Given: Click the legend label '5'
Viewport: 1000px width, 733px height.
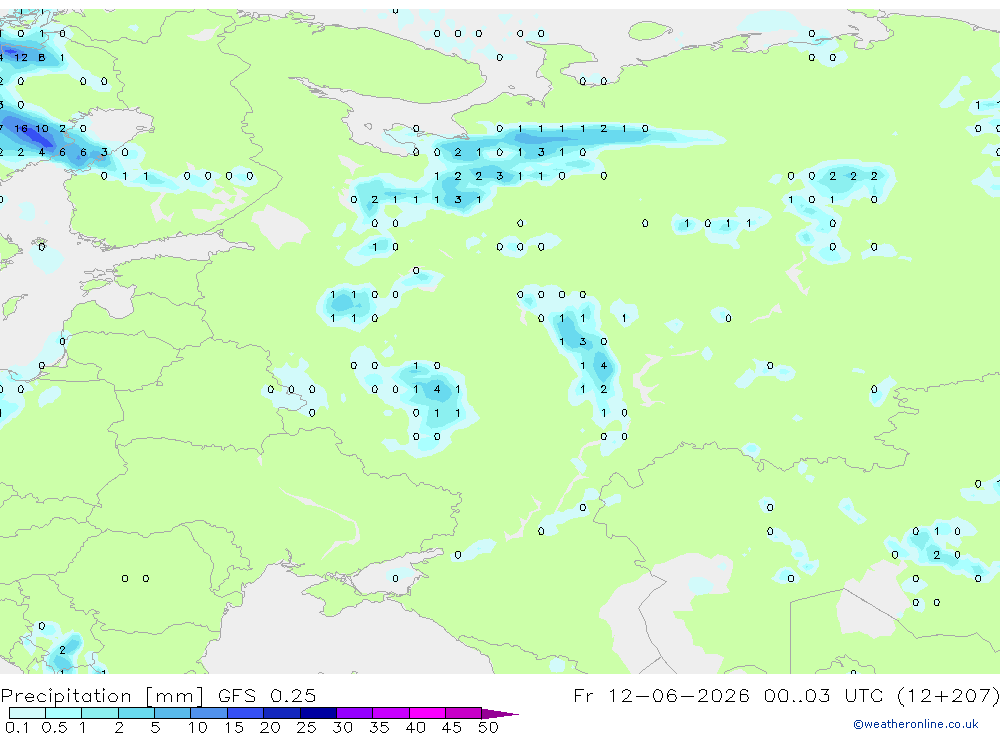Looking at the screenshot, I should 155,727.
